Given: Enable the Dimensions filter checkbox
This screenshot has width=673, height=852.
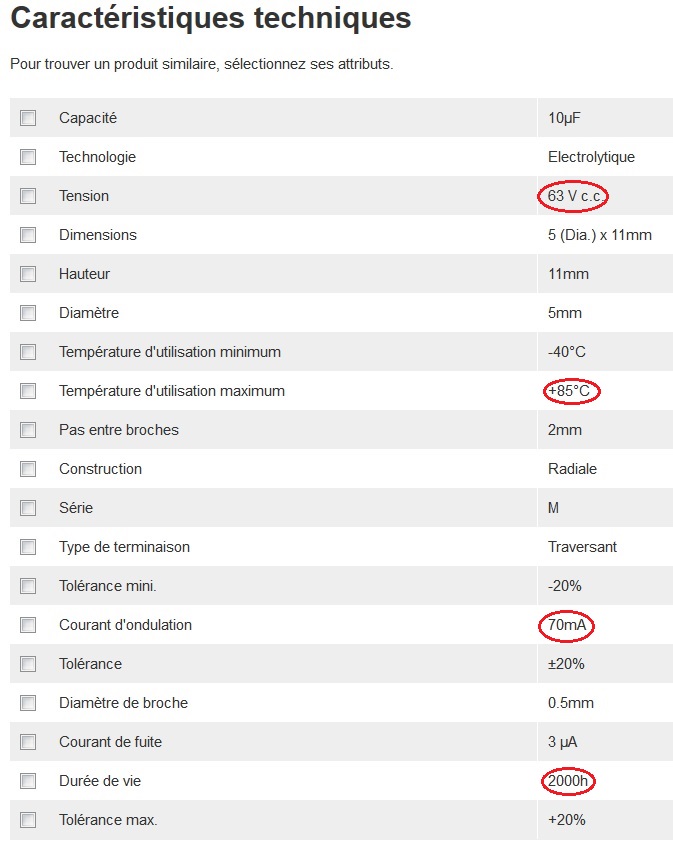Looking at the screenshot, I should tap(28, 235).
